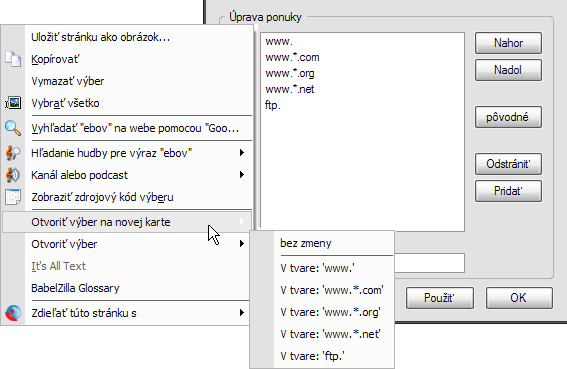Select submenu option V tvare: 'ftp.'
This screenshot has width=567, height=369.
[x=322, y=356]
